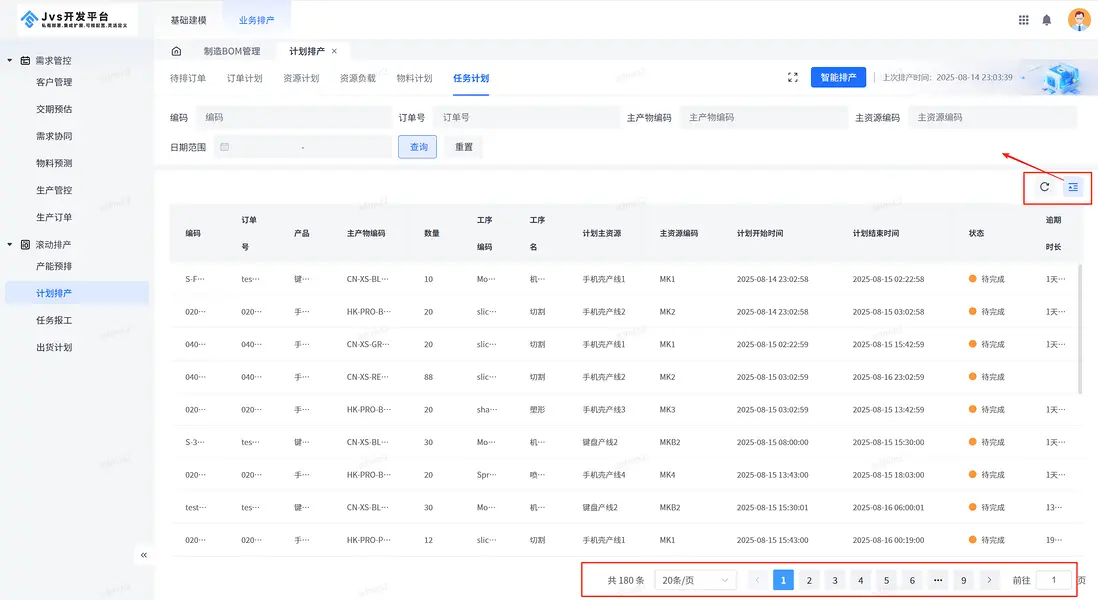1098x600 pixels.
Task: Go to next page arrow
Action: 989,580
